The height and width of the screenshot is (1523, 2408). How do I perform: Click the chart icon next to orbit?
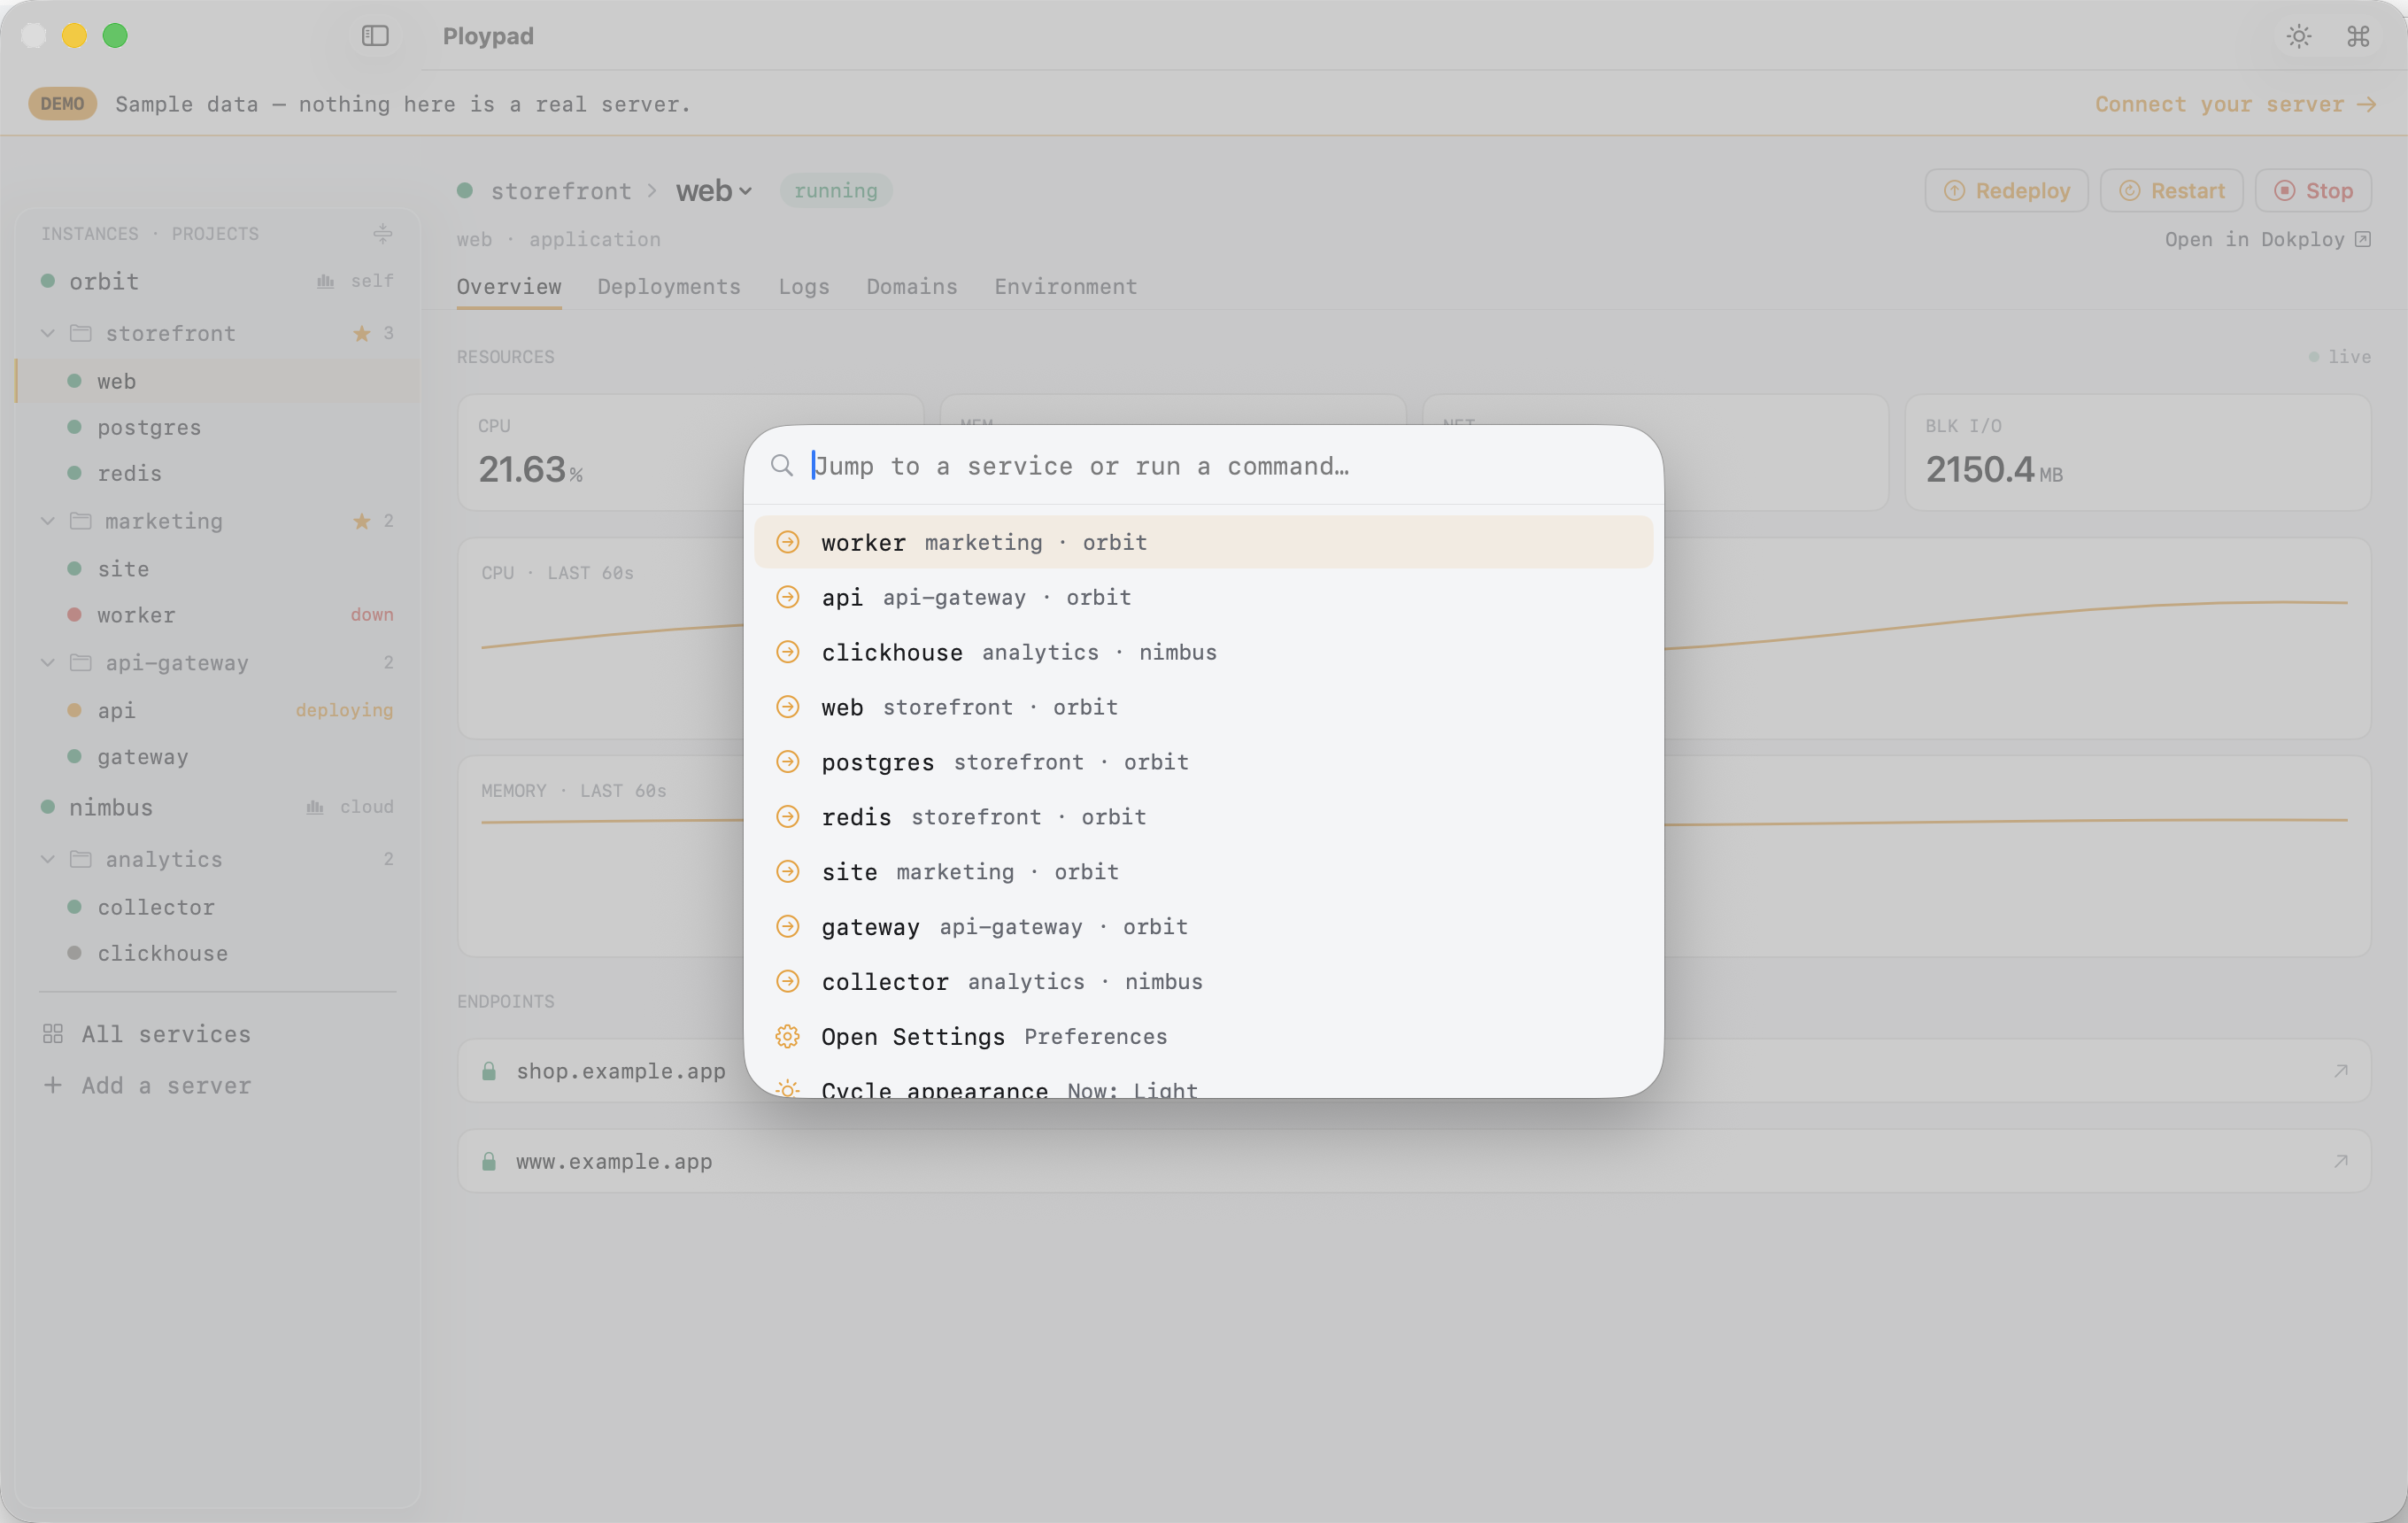point(325,282)
